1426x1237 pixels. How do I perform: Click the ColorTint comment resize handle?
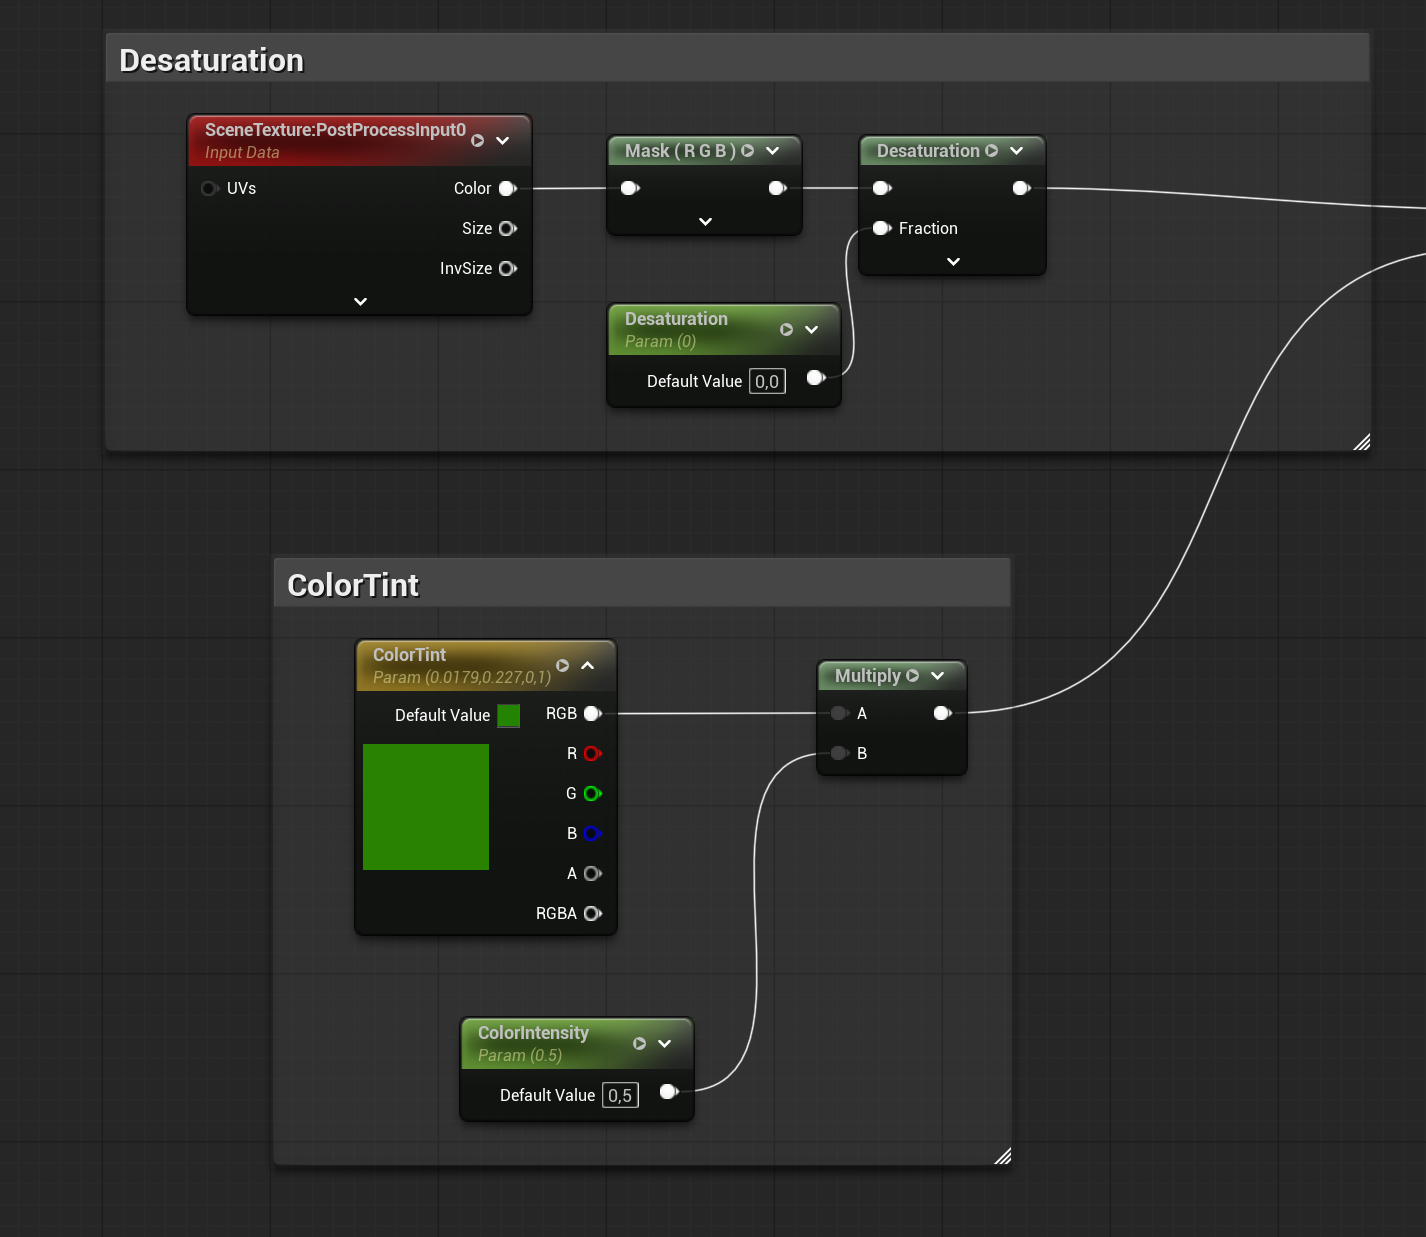(x=1003, y=1156)
